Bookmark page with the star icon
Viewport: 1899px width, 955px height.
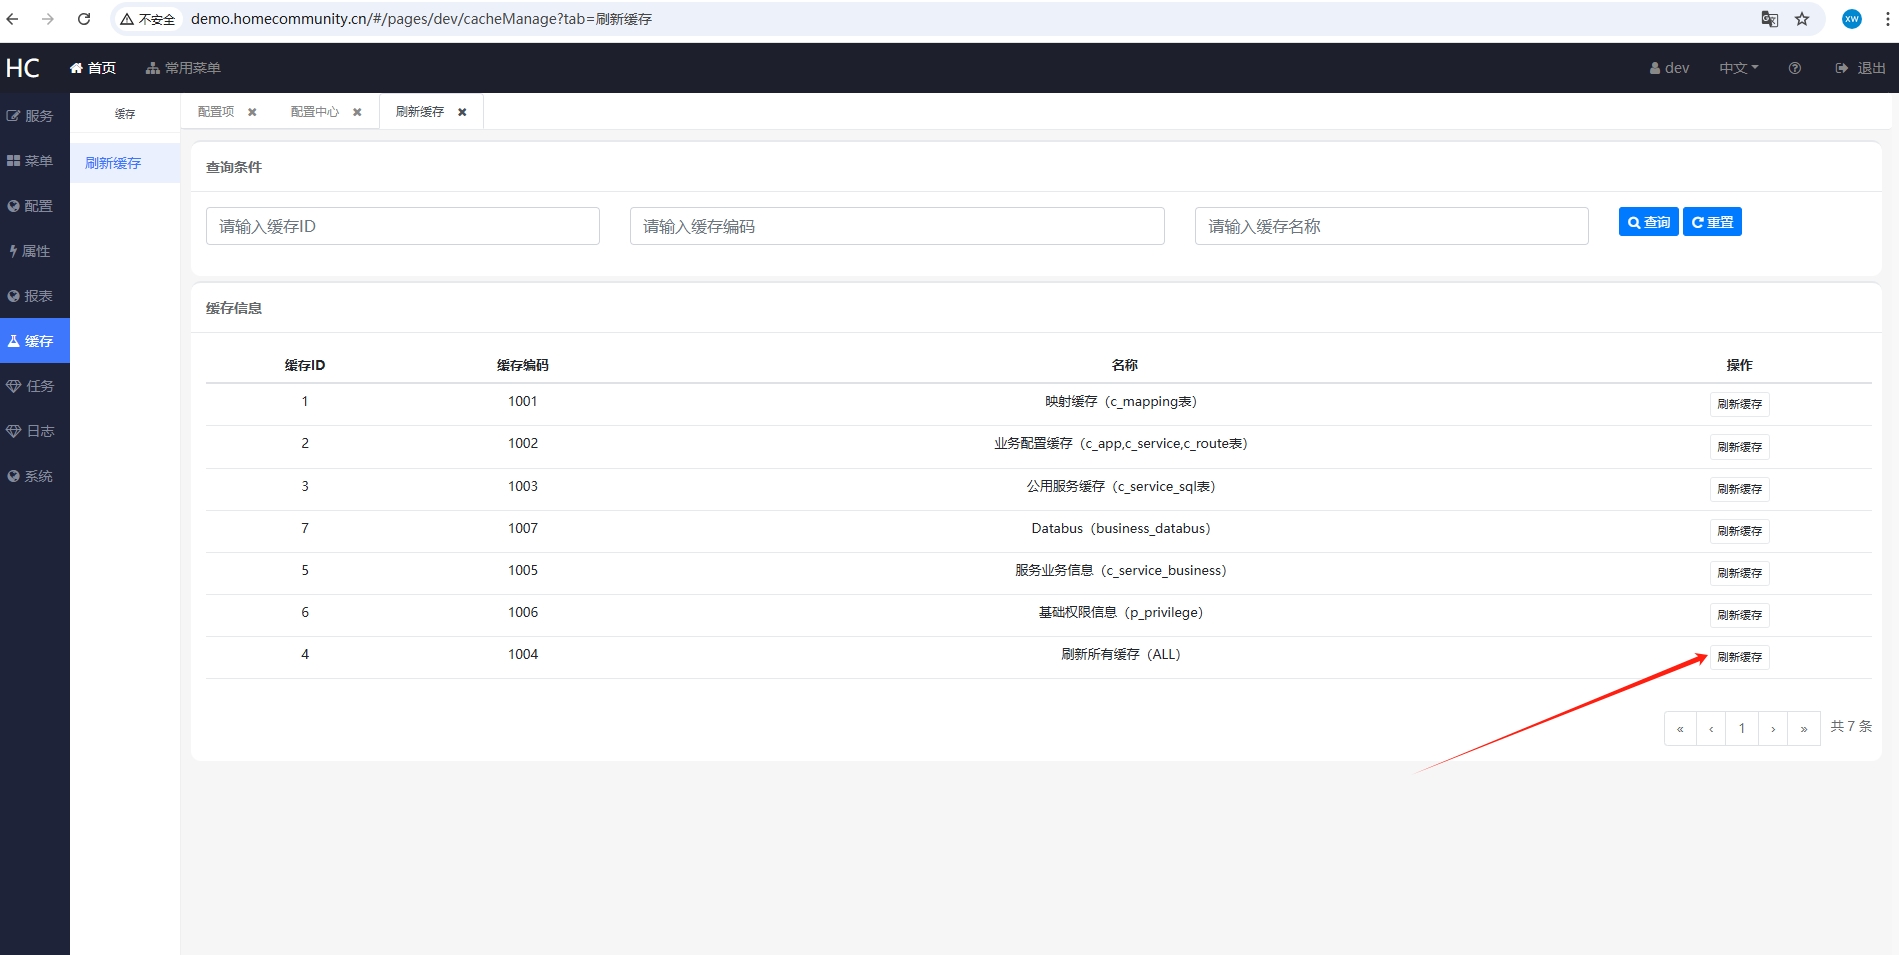point(1802,19)
